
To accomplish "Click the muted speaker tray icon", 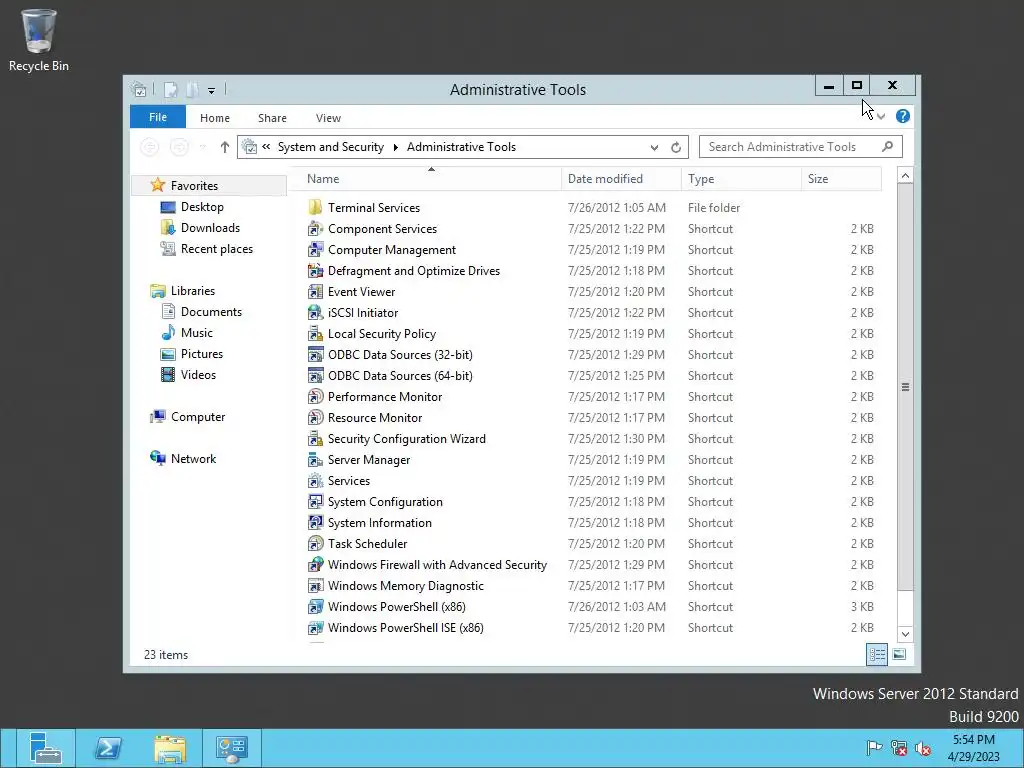I will pyautogui.click(x=923, y=748).
